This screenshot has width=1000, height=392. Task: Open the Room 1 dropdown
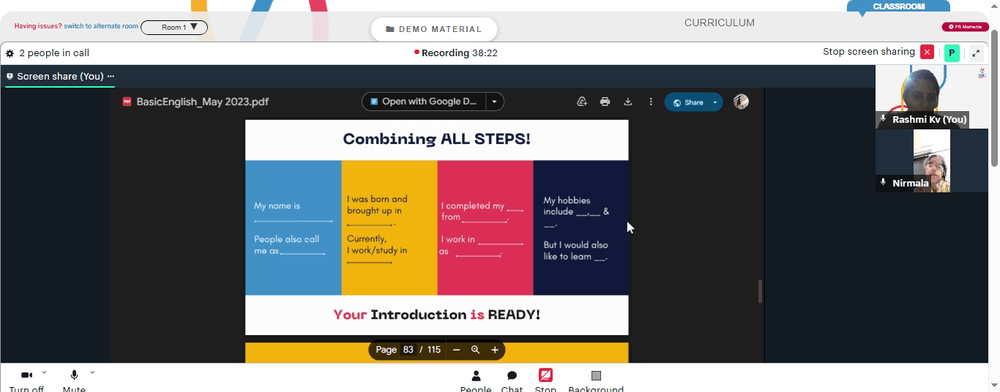174,27
